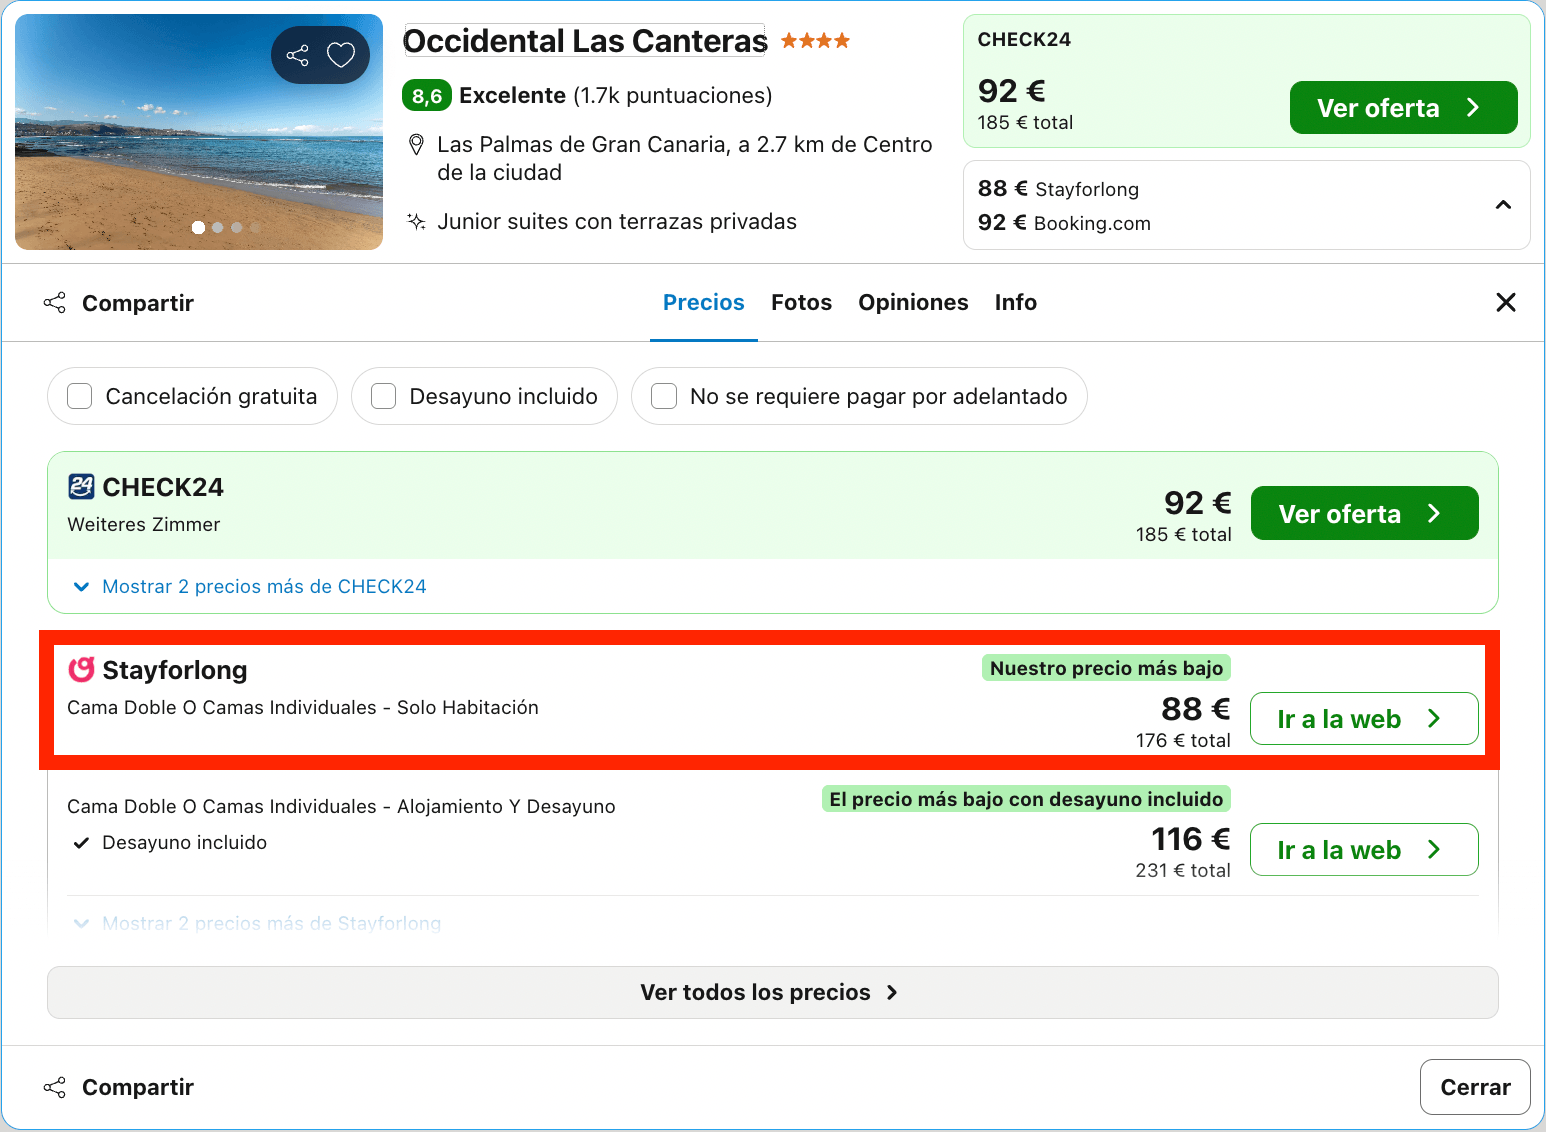Open Ver todos los precios
Screen dimensions: 1546x1132
[x=773, y=992]
